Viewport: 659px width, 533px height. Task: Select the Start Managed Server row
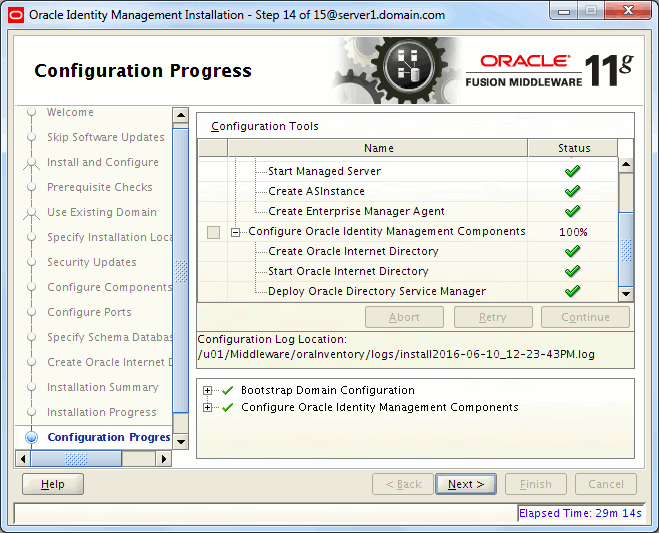tap(362, 171)
